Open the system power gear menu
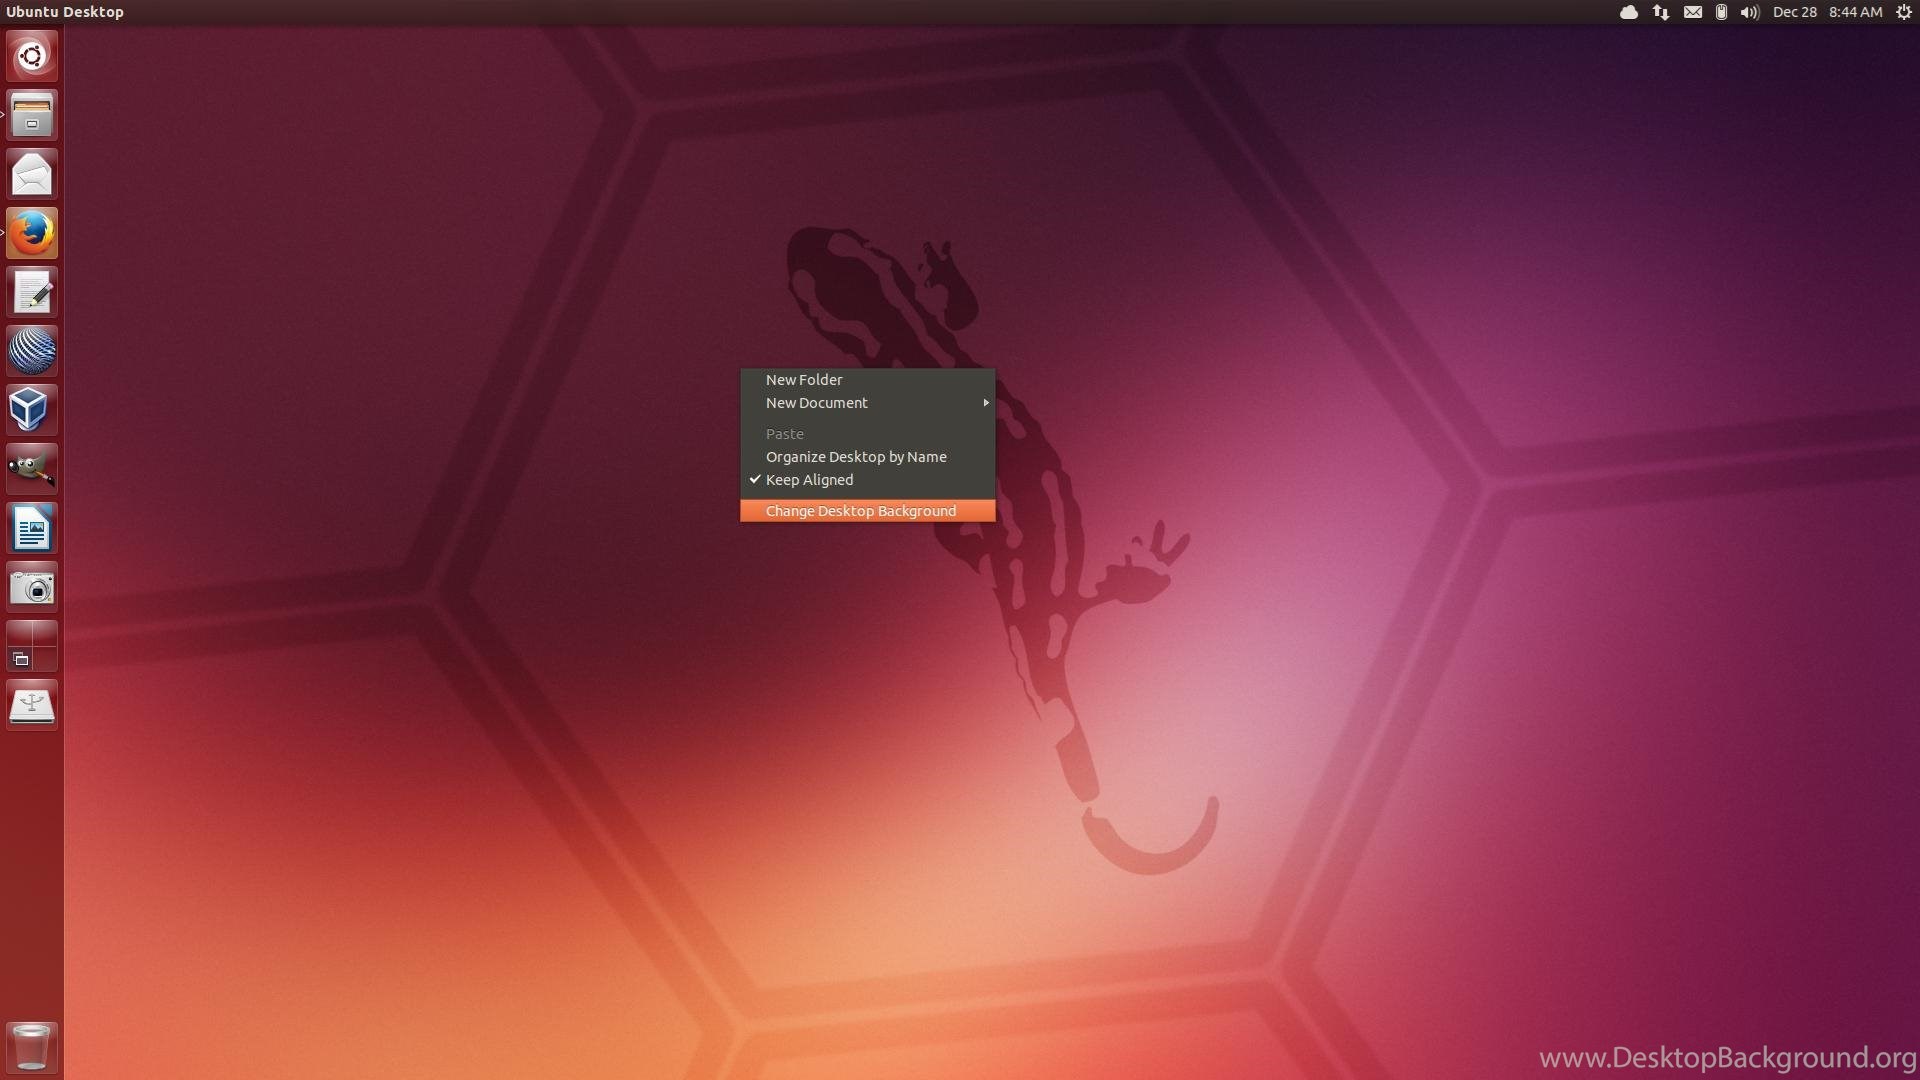1920x1080 pixels. tap(1904, 12)
